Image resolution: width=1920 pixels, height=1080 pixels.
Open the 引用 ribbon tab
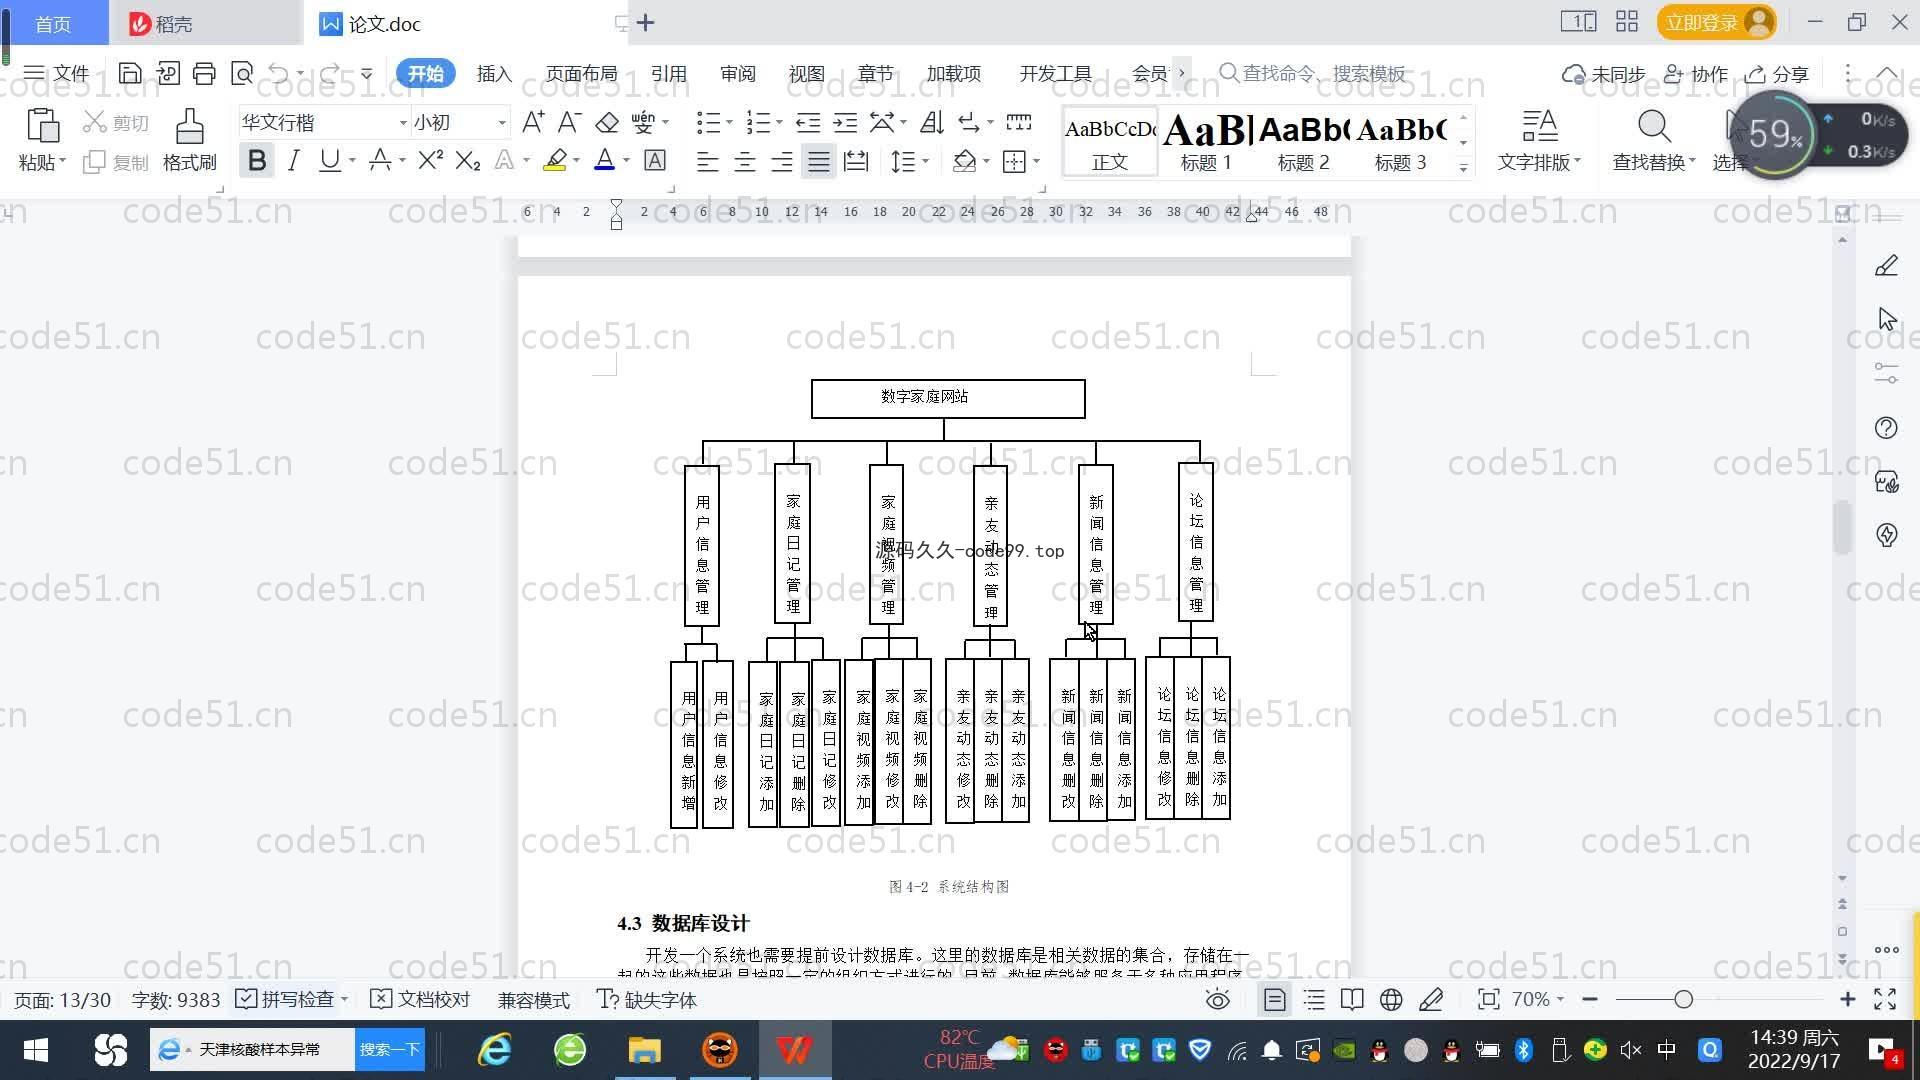click(x=668, y=74)
